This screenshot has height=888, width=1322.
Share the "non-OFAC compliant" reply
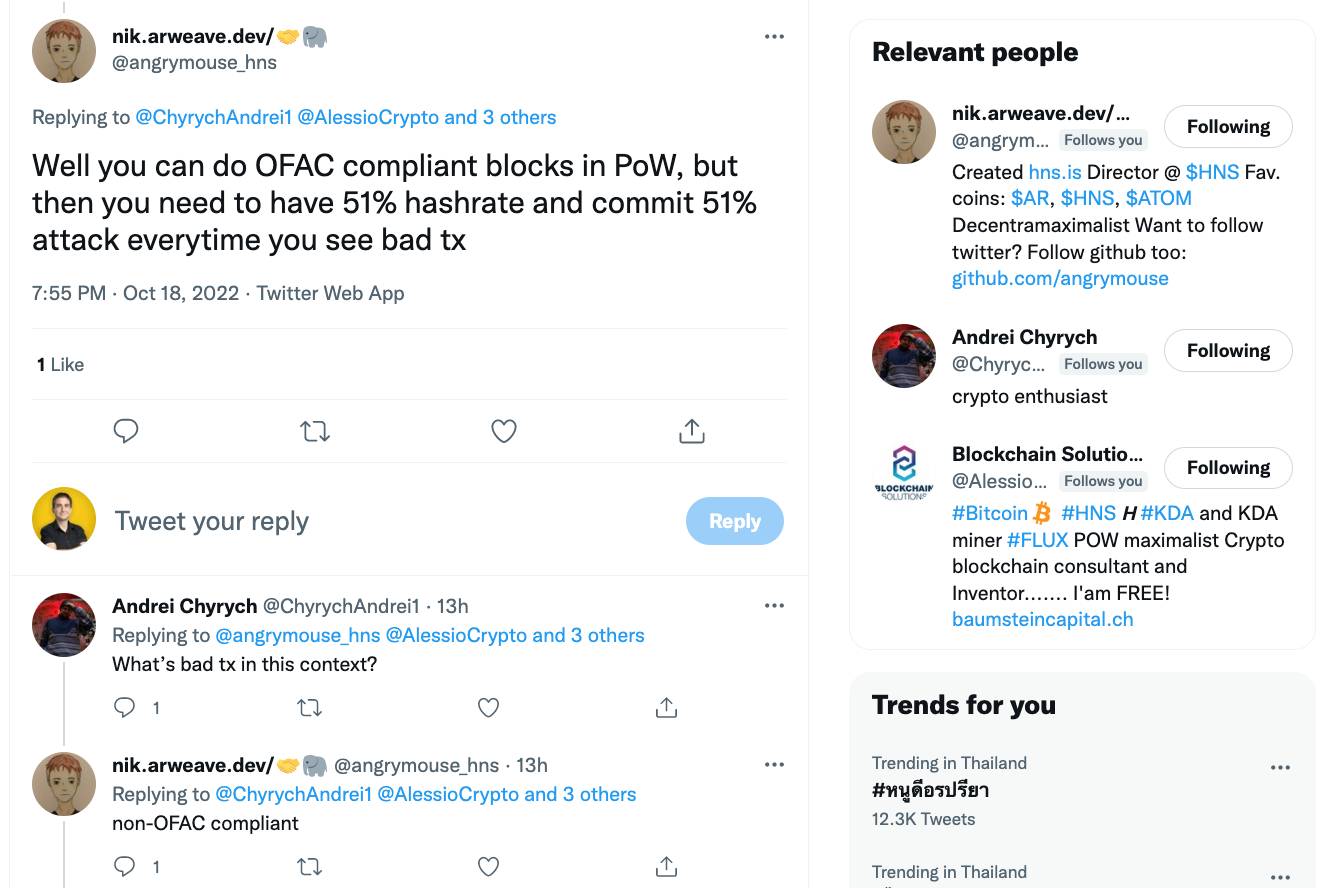pyautogui.click(x=666, y=866)
